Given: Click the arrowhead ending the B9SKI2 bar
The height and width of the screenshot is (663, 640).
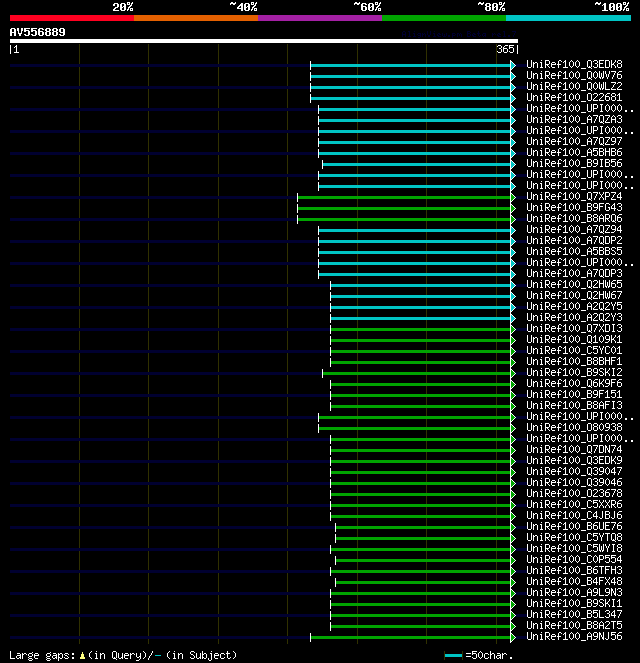Looking at the screenshot, I should click(513, 373).
